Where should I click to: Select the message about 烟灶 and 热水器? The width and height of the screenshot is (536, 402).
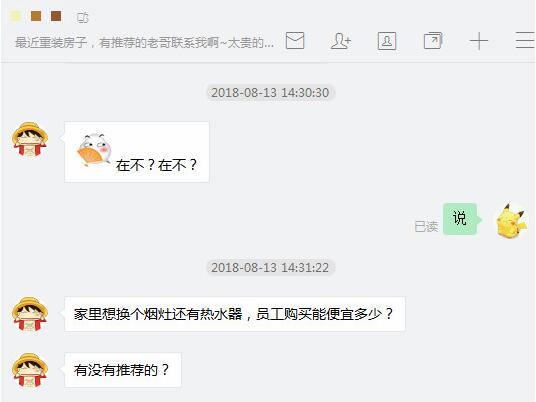234,314
